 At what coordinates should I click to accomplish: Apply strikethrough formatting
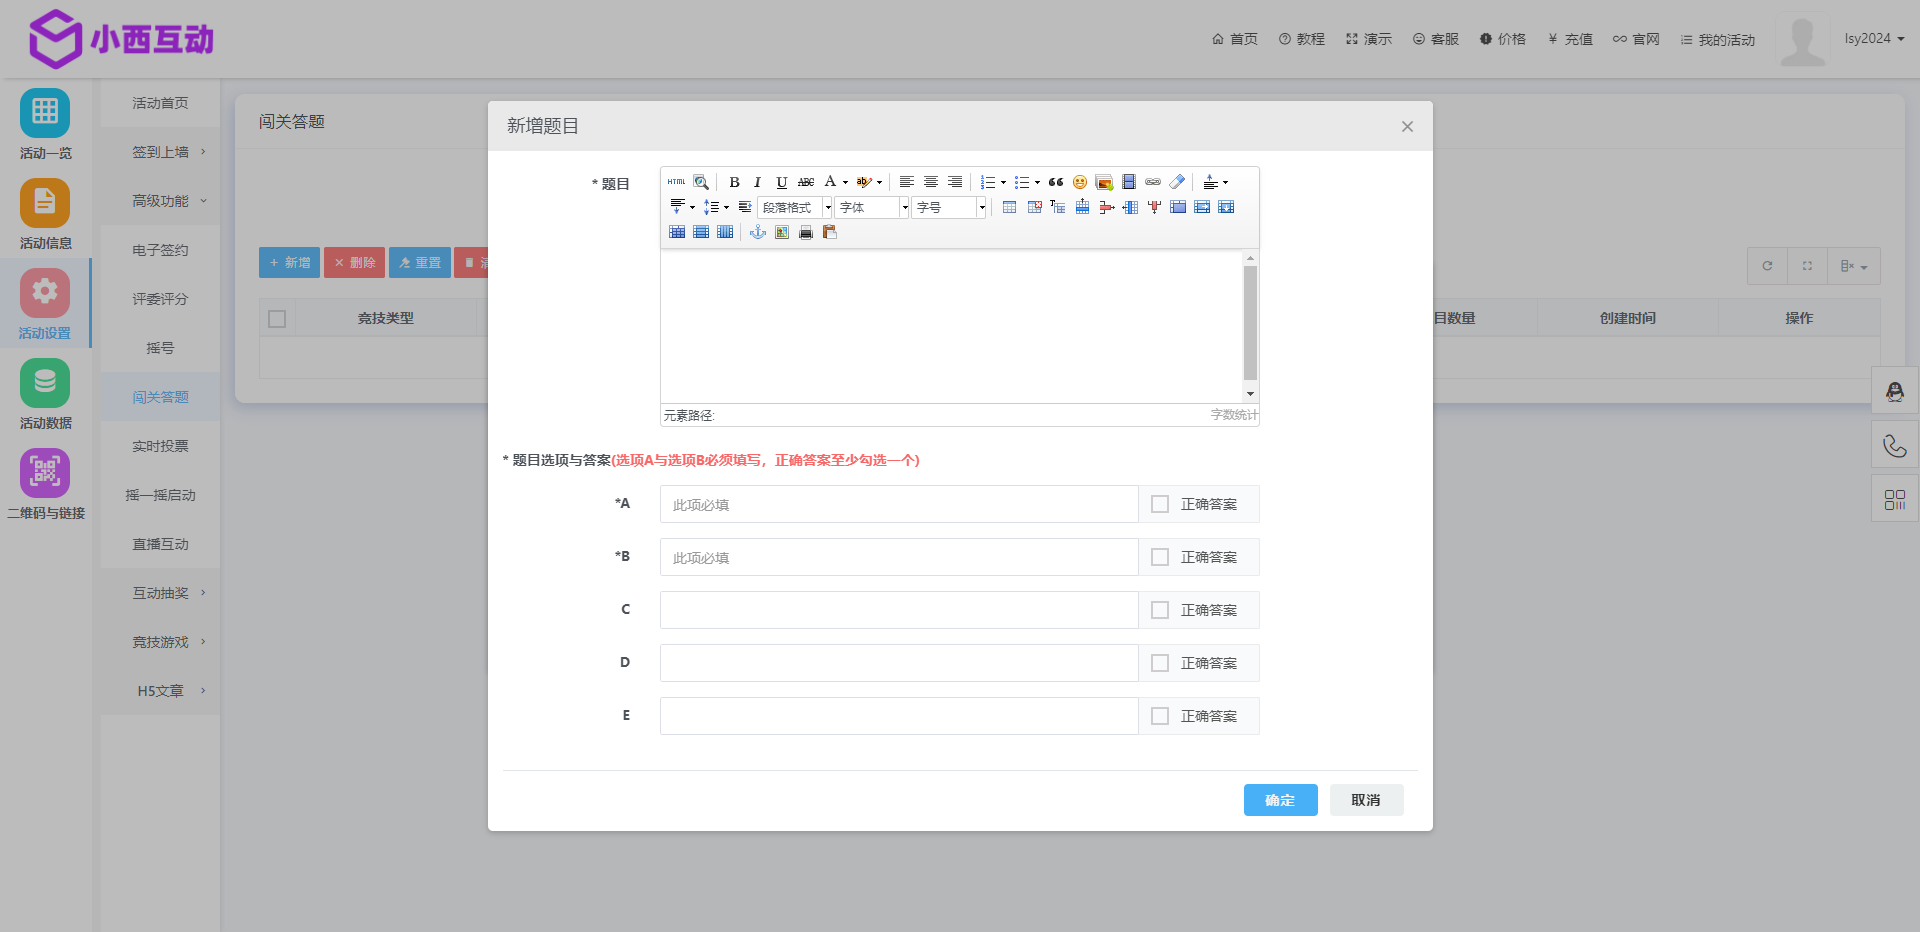806,182
